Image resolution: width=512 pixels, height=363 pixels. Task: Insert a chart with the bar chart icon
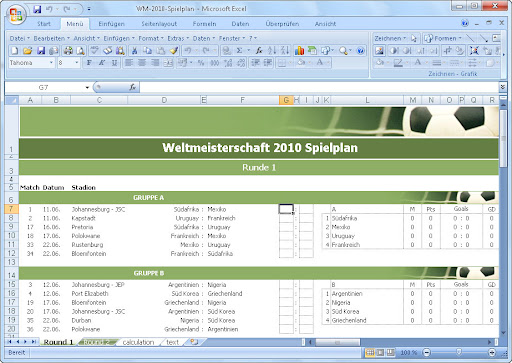click(x=299, y=51)
